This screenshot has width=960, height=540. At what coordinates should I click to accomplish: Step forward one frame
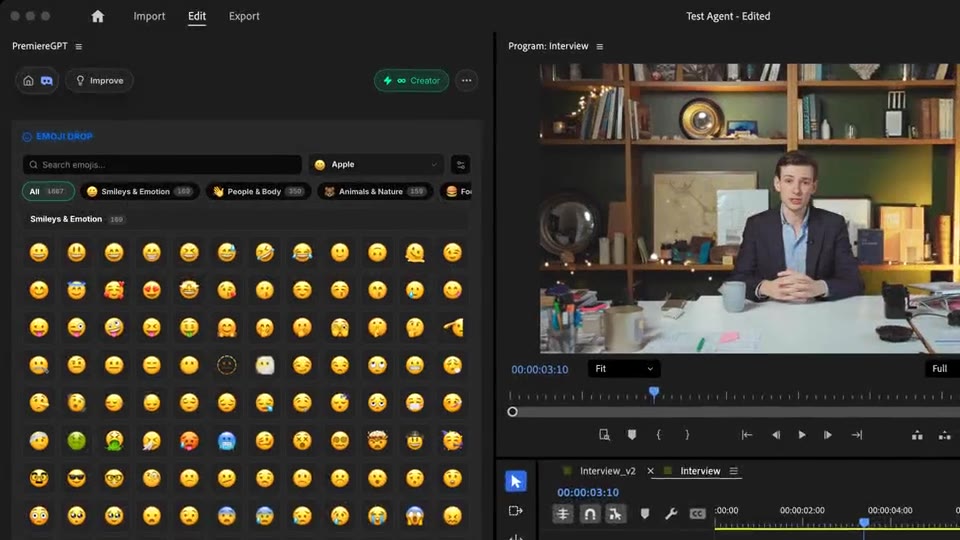[x=828, y=435]
